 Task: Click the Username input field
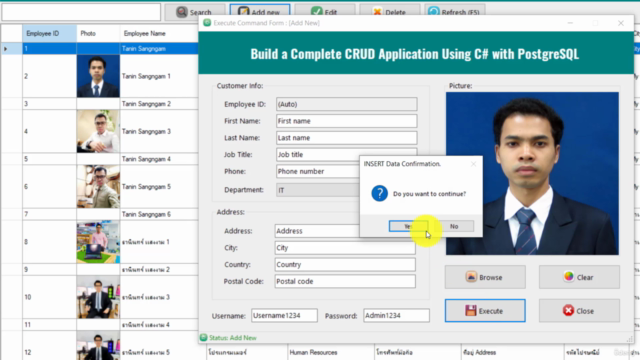[284, 316]
